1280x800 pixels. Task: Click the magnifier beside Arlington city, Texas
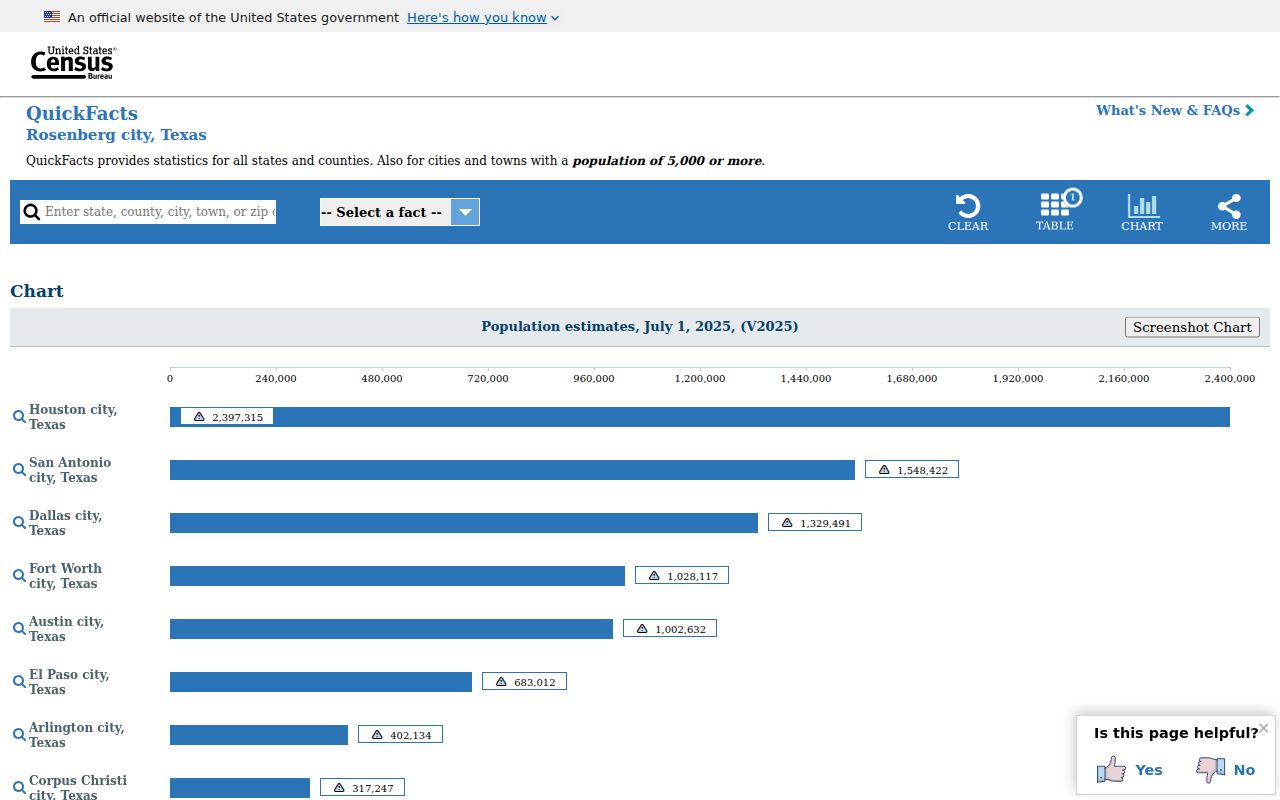point(19,735)
